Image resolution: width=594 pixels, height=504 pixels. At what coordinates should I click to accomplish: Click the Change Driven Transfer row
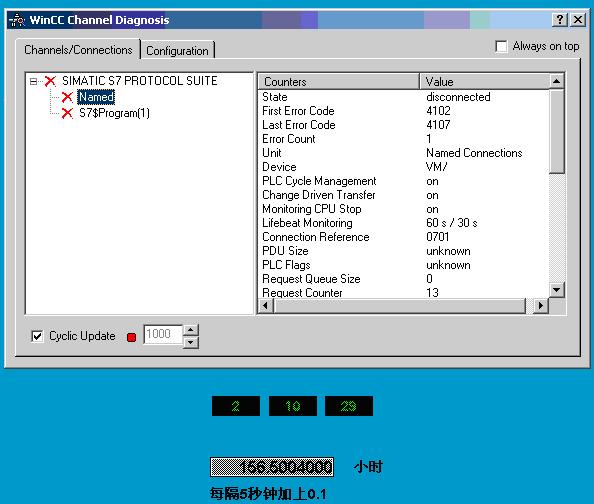[403, 195]
